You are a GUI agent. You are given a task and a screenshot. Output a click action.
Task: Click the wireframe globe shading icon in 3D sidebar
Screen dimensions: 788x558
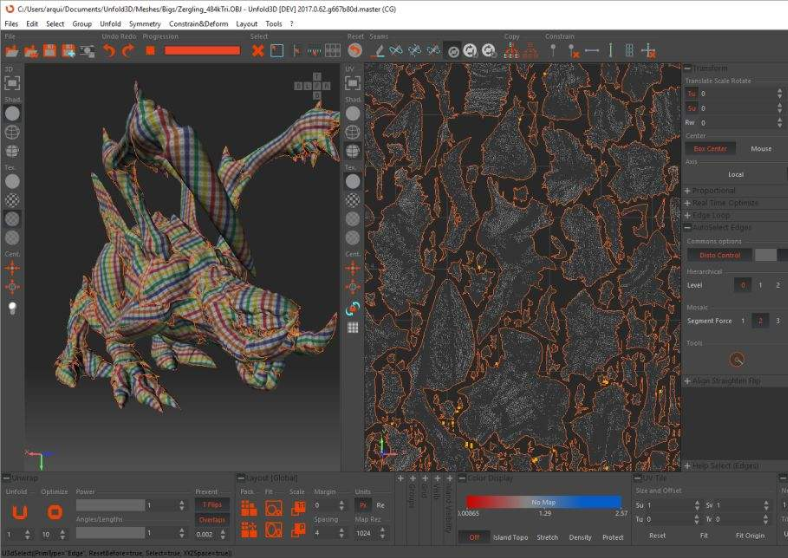pos(12,132)
